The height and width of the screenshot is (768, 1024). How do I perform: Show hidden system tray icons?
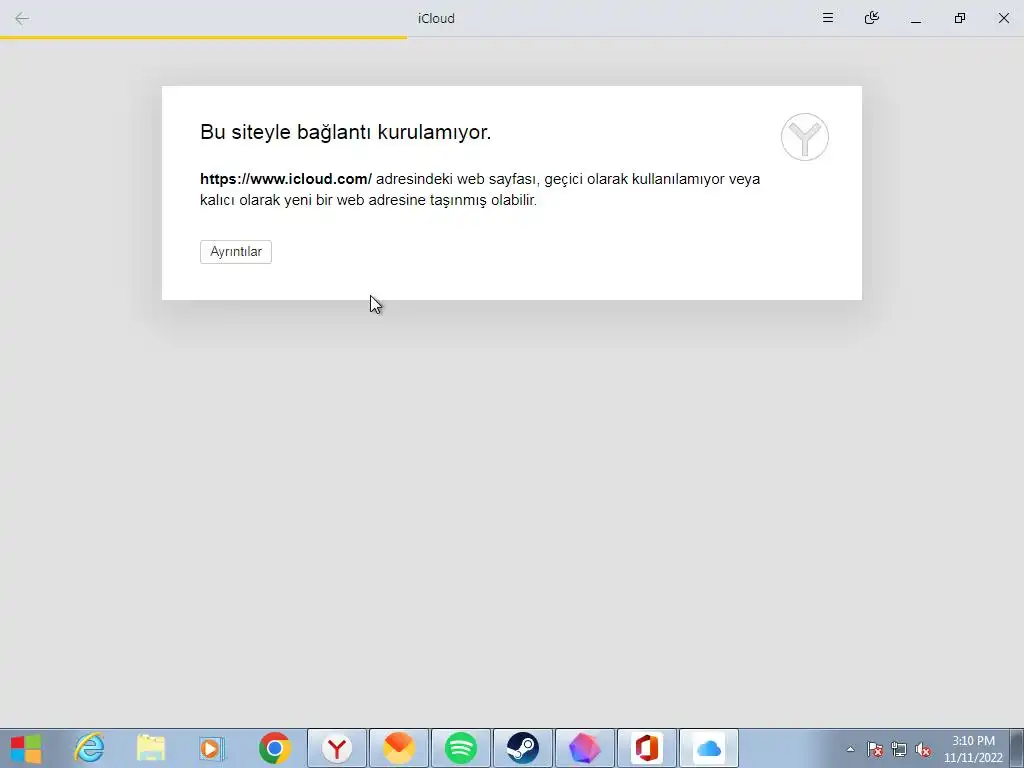(850, 749)
